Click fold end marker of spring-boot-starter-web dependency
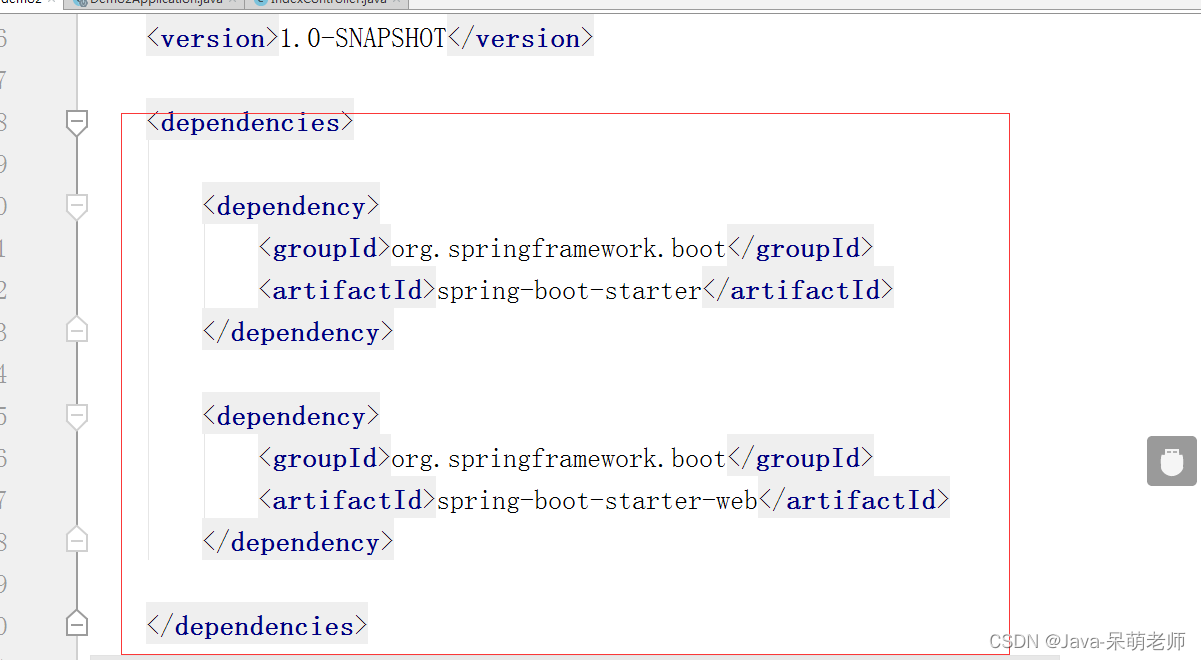 [x=77, y=540]
